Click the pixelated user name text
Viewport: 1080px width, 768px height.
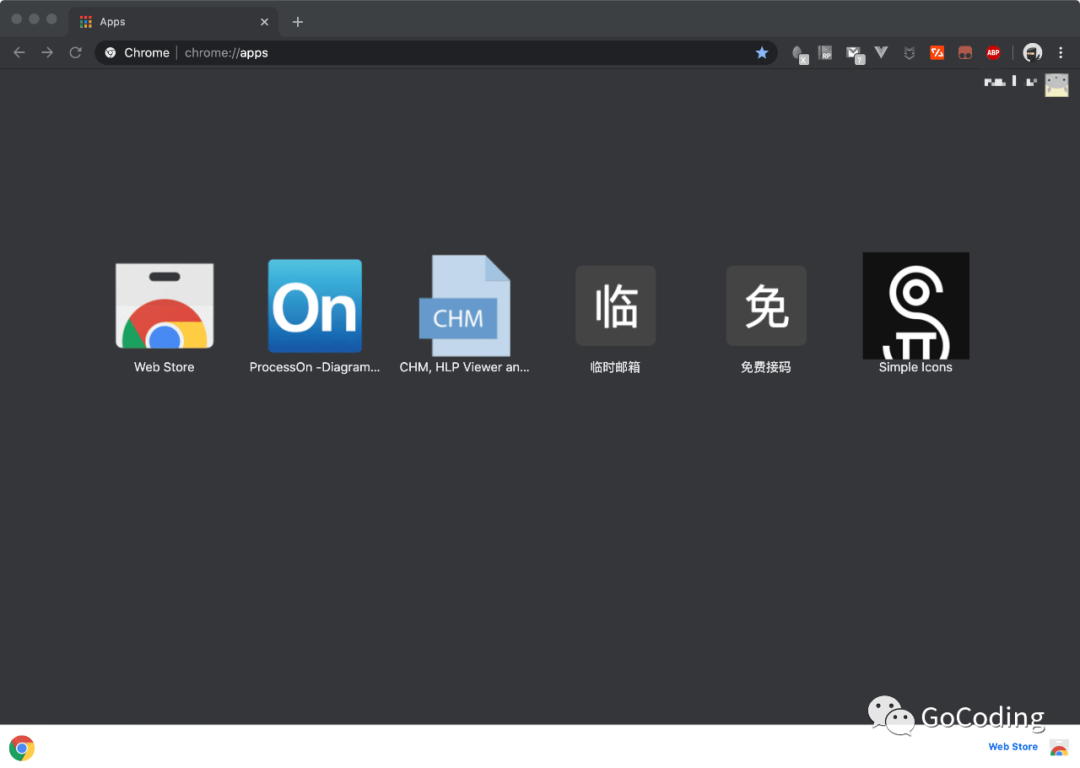pyautogui.click(x=1010, y=82)
